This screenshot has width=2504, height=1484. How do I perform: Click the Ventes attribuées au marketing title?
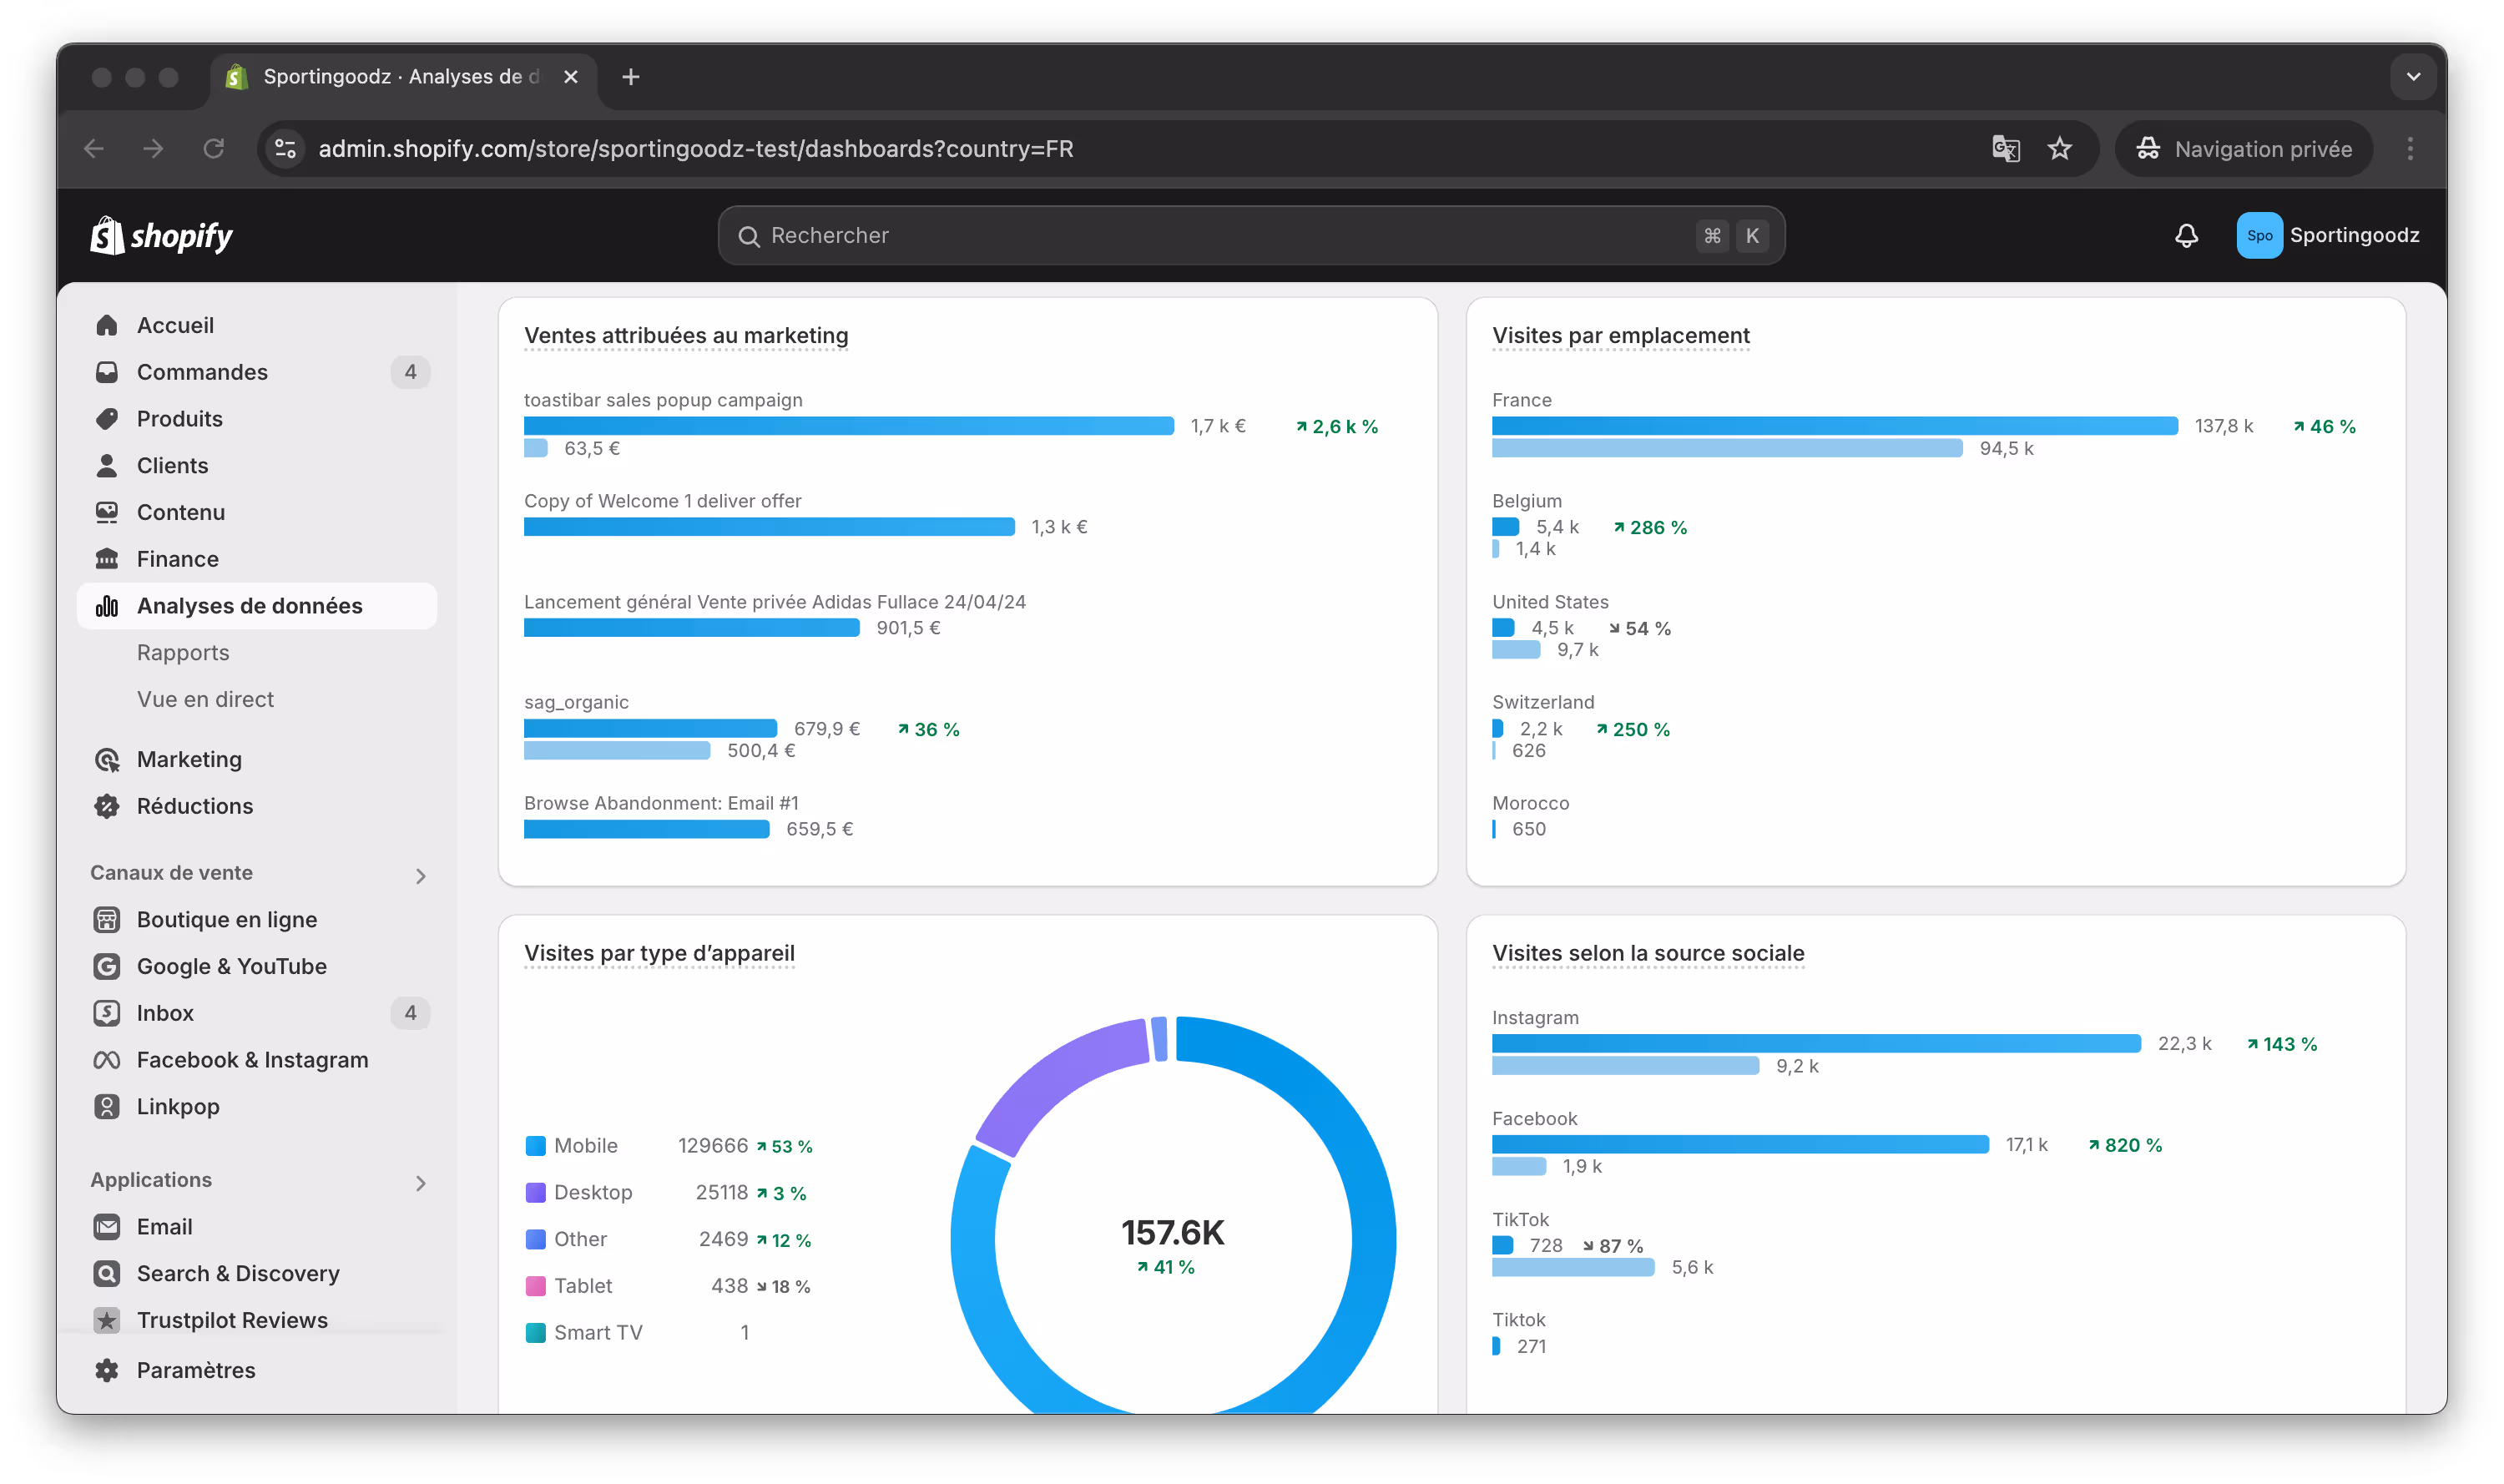click(686, 336)
